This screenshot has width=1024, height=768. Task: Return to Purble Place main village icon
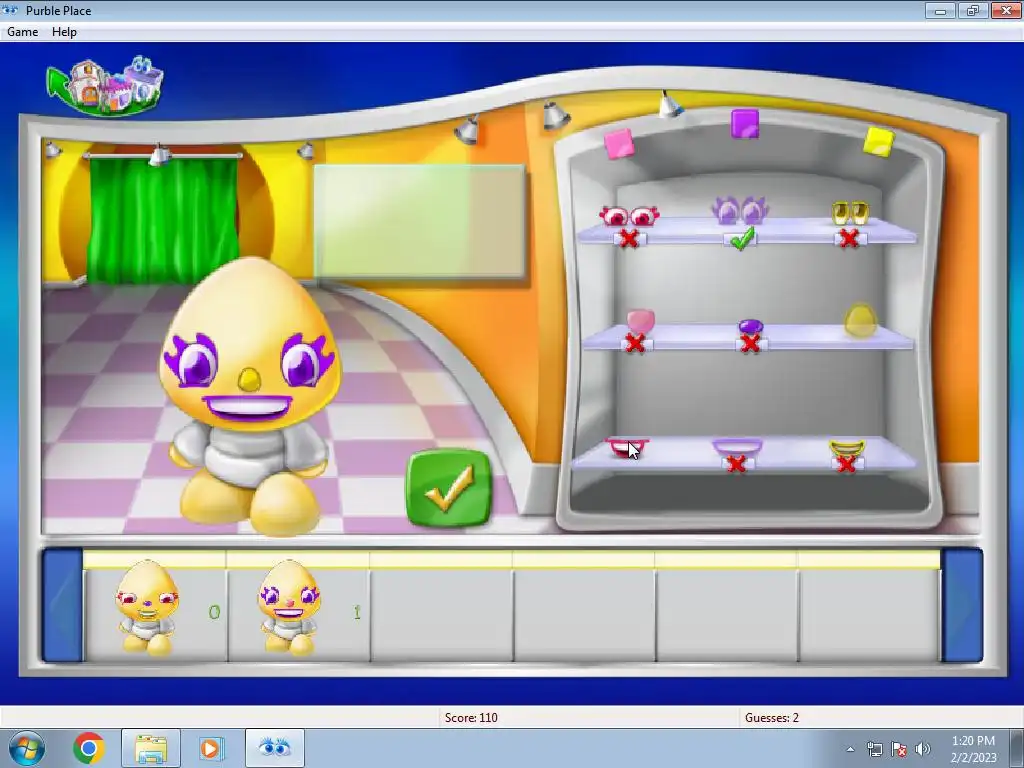pyautogui.click(x=106, y=86)
